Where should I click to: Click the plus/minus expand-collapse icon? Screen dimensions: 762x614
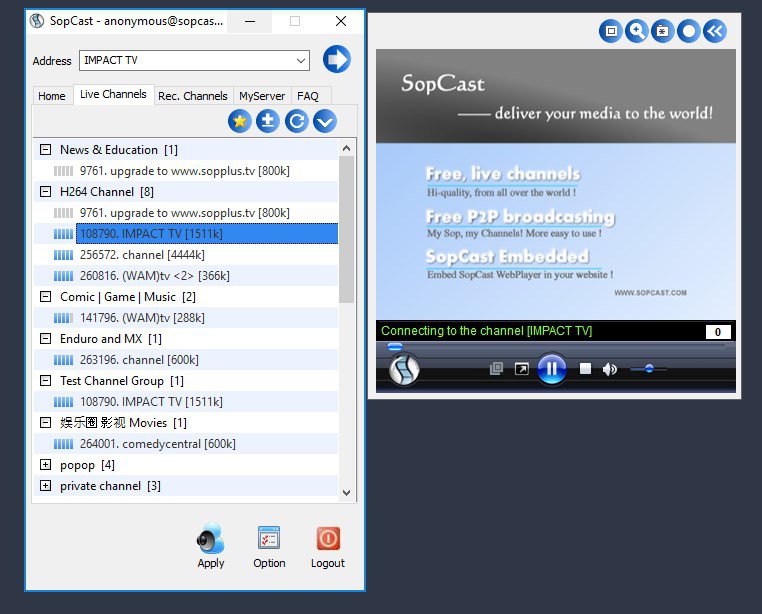click(267, 122)
